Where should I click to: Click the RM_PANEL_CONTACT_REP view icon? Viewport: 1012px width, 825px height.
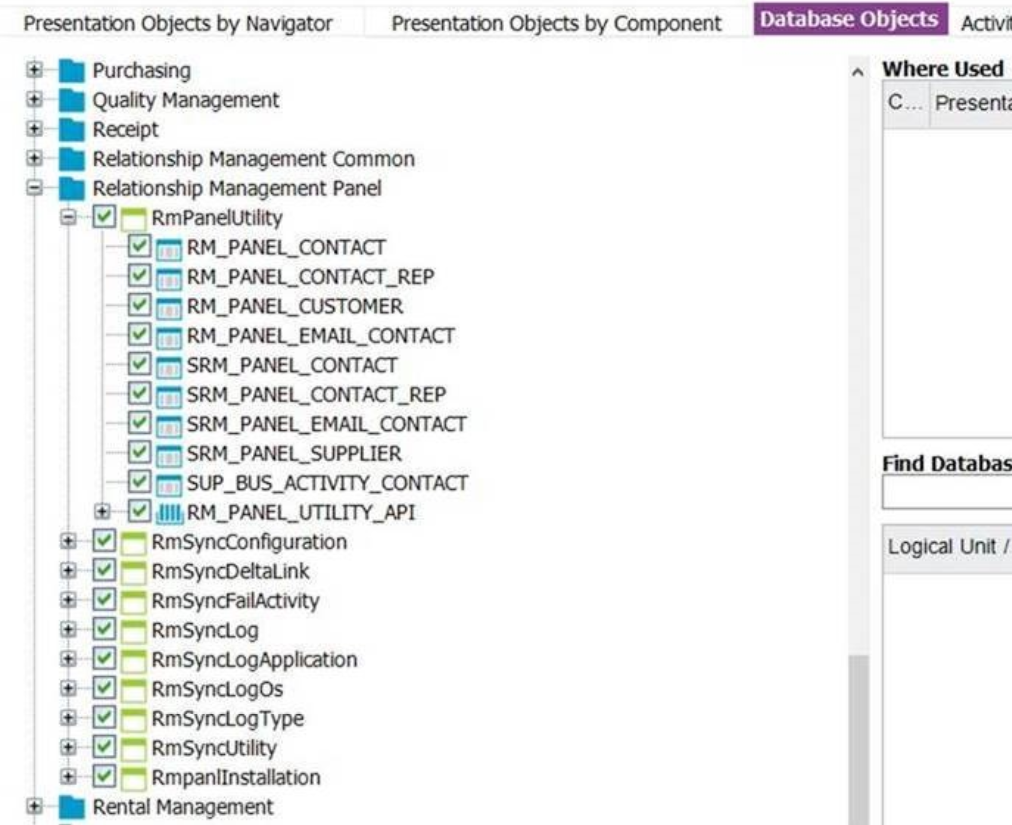pos(169,278)
